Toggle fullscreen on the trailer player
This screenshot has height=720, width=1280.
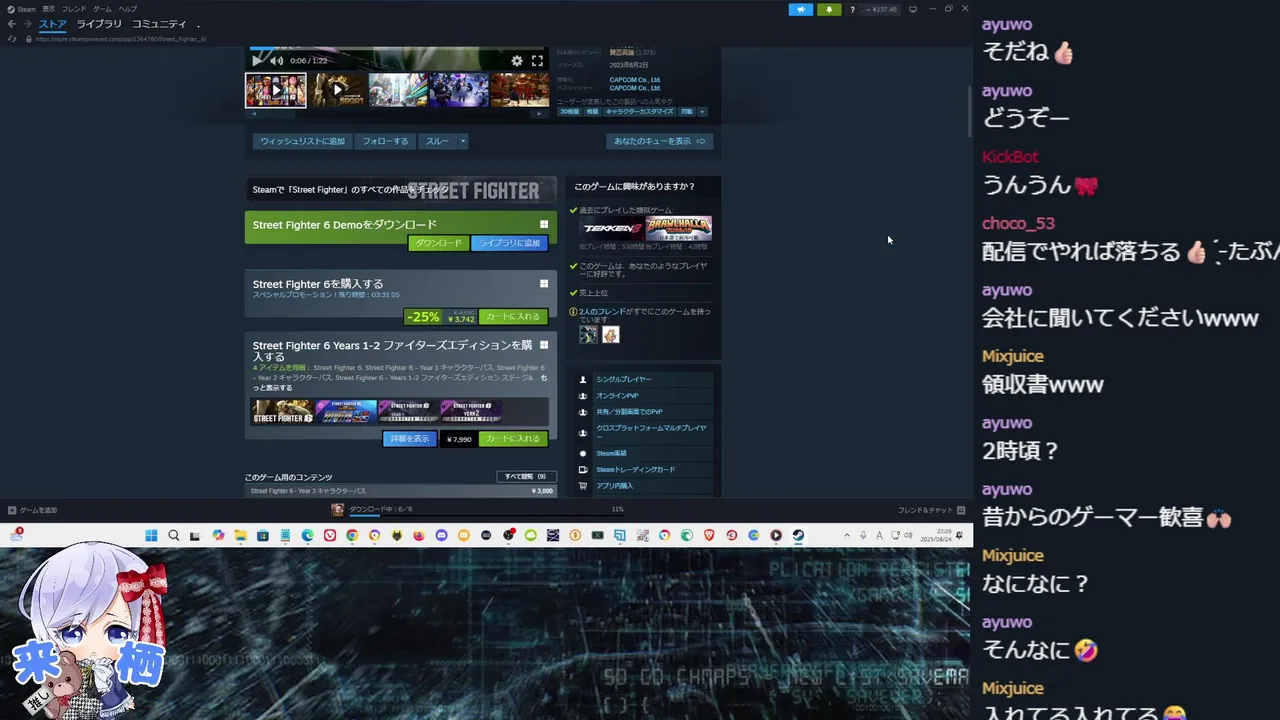537,61
